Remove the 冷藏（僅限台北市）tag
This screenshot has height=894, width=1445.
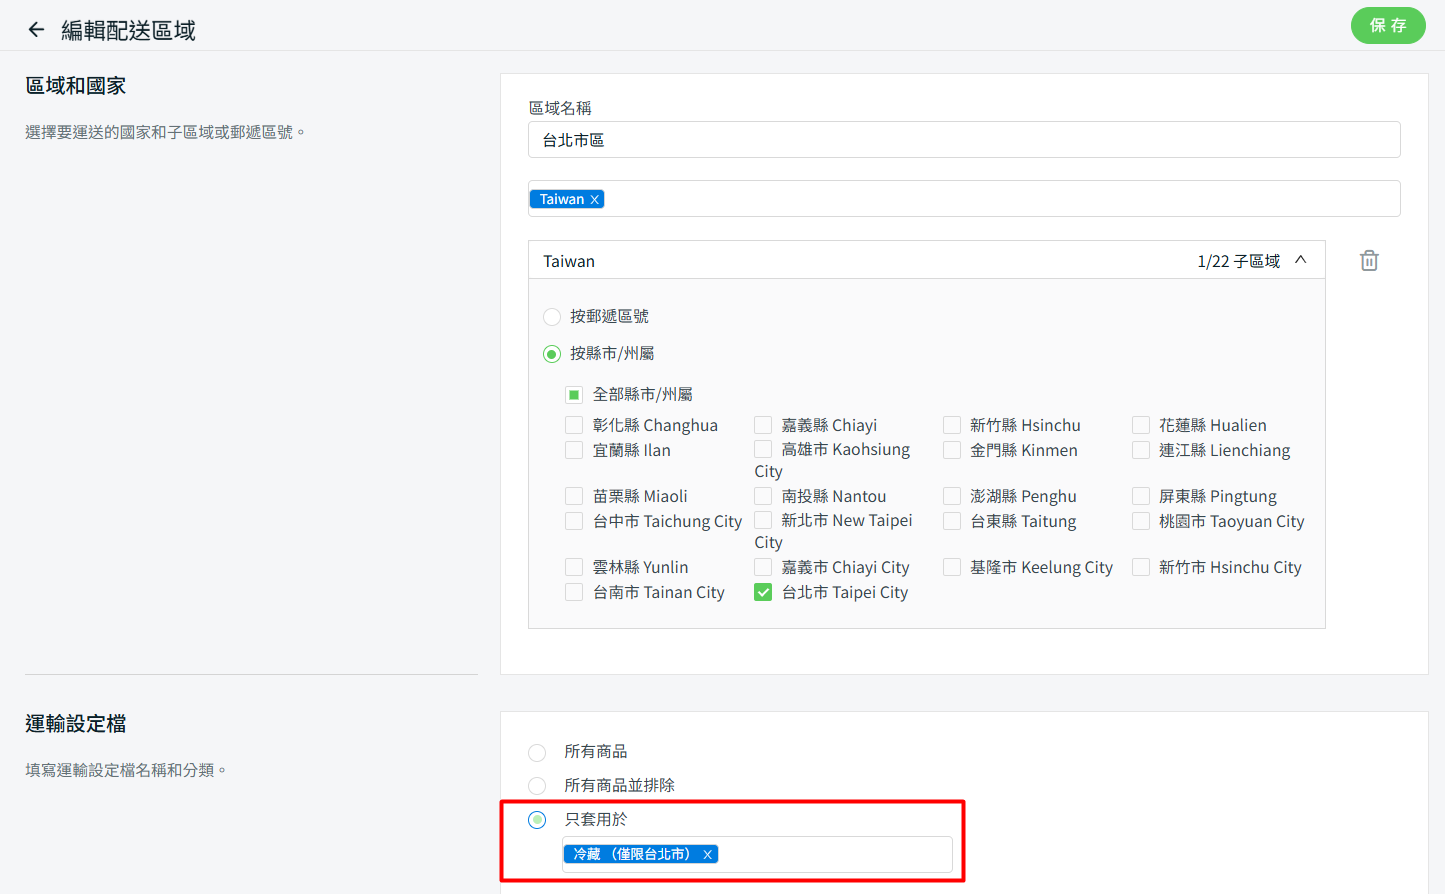(707, 855)
